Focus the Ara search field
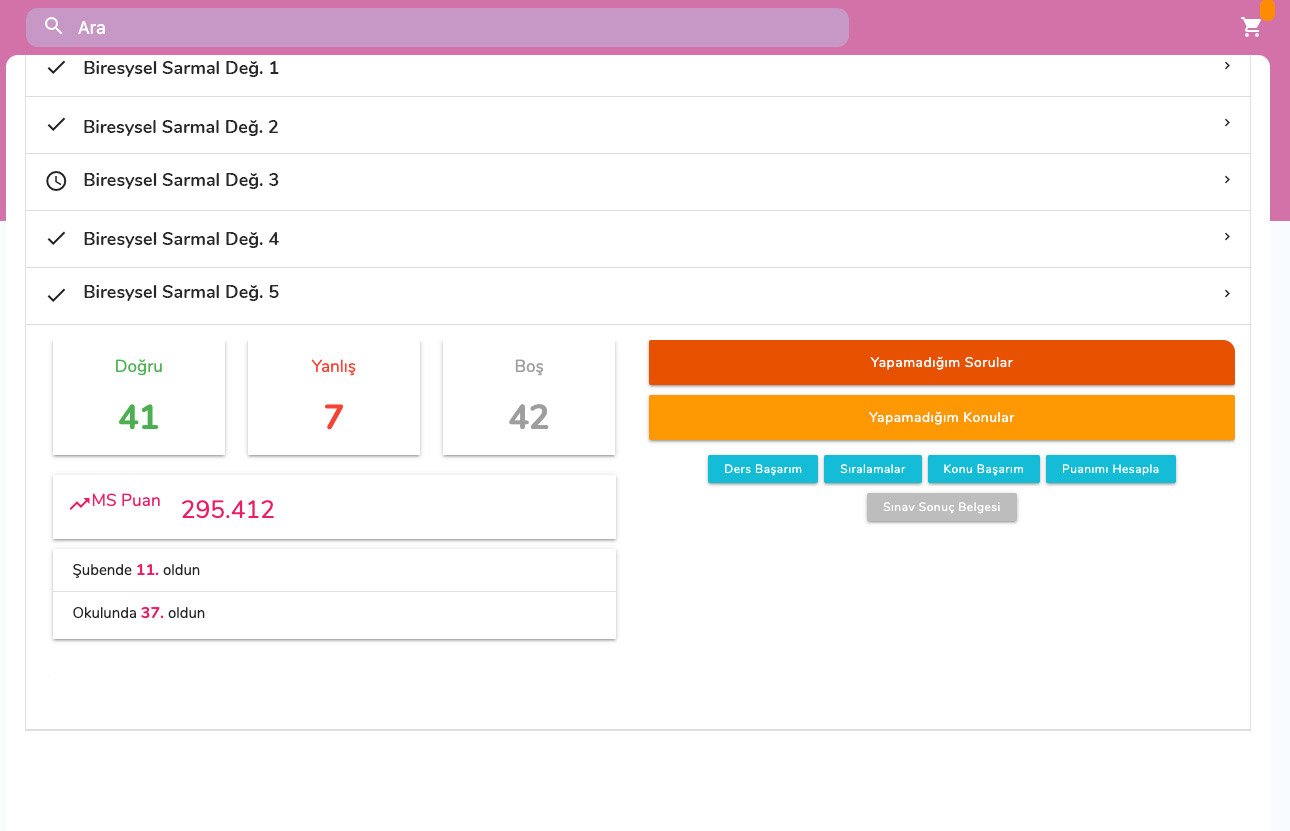The image size is (1290, 831). tap(450, 27)
